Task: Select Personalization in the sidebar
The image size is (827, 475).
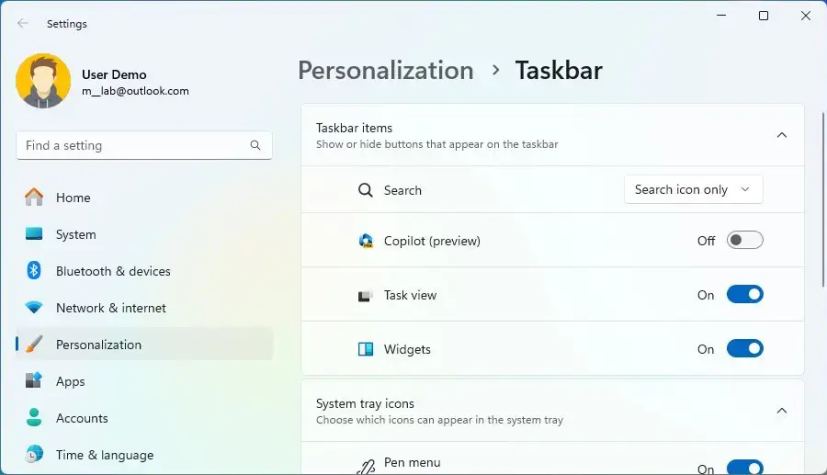Action: pyautogui.click(x=144, y=344)
